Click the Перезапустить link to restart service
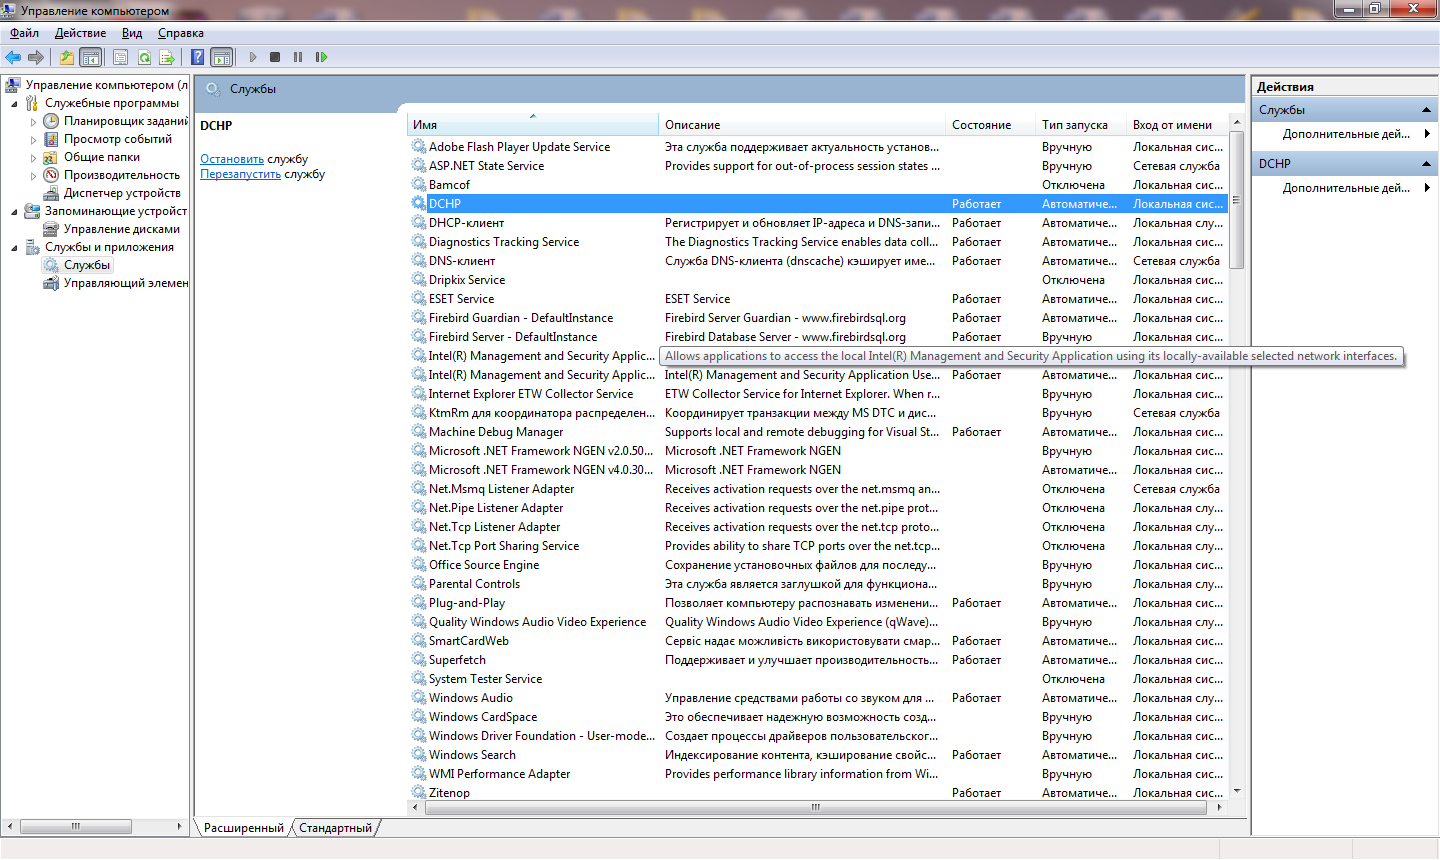Screen dimensions: 1440x860 pyautogui.click(x=240, y=174)
